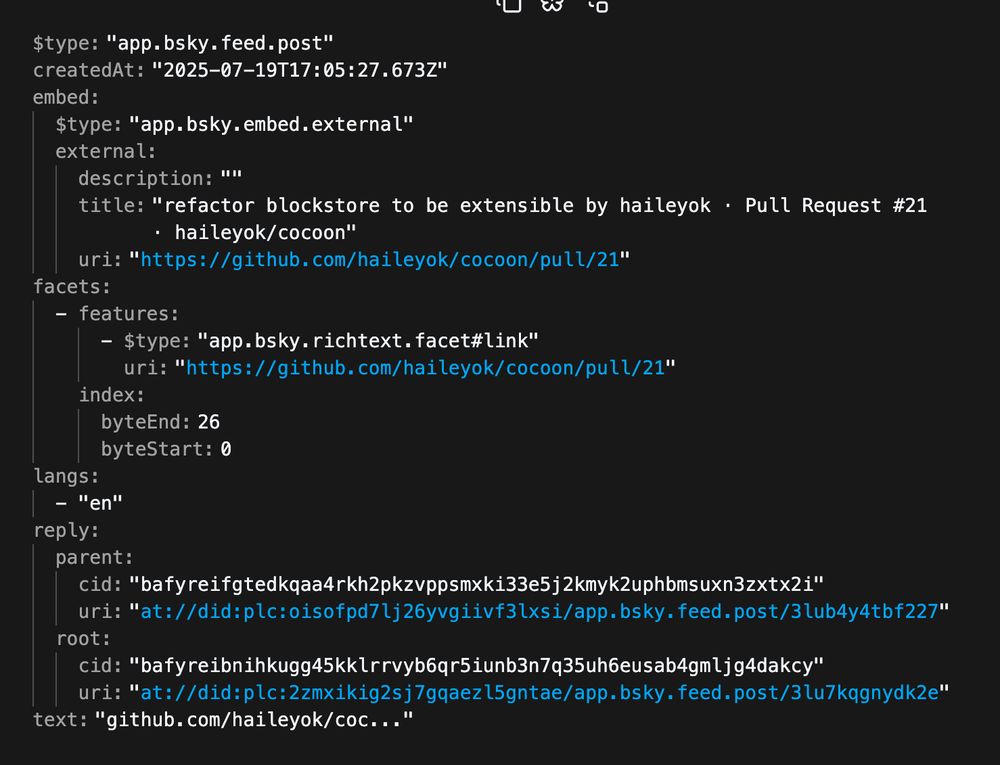
Task: Select the "app.bsky.richtext.facet#link" value
Action: click(x=368, y=340)
